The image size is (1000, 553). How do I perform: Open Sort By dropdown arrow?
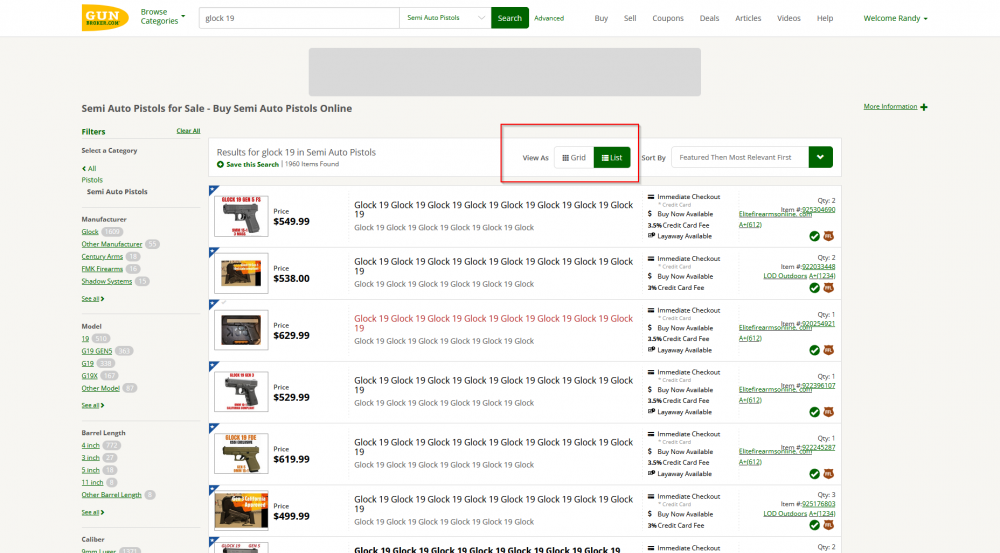[x=821, y=157]
